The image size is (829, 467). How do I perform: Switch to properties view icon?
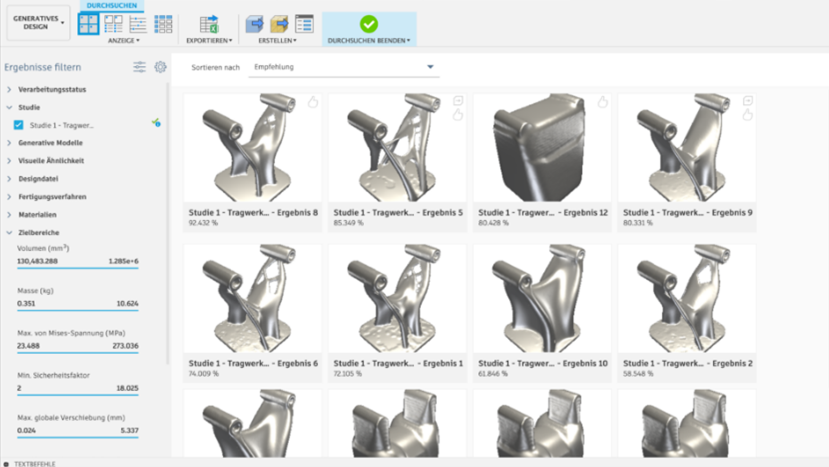coord(113,24)
